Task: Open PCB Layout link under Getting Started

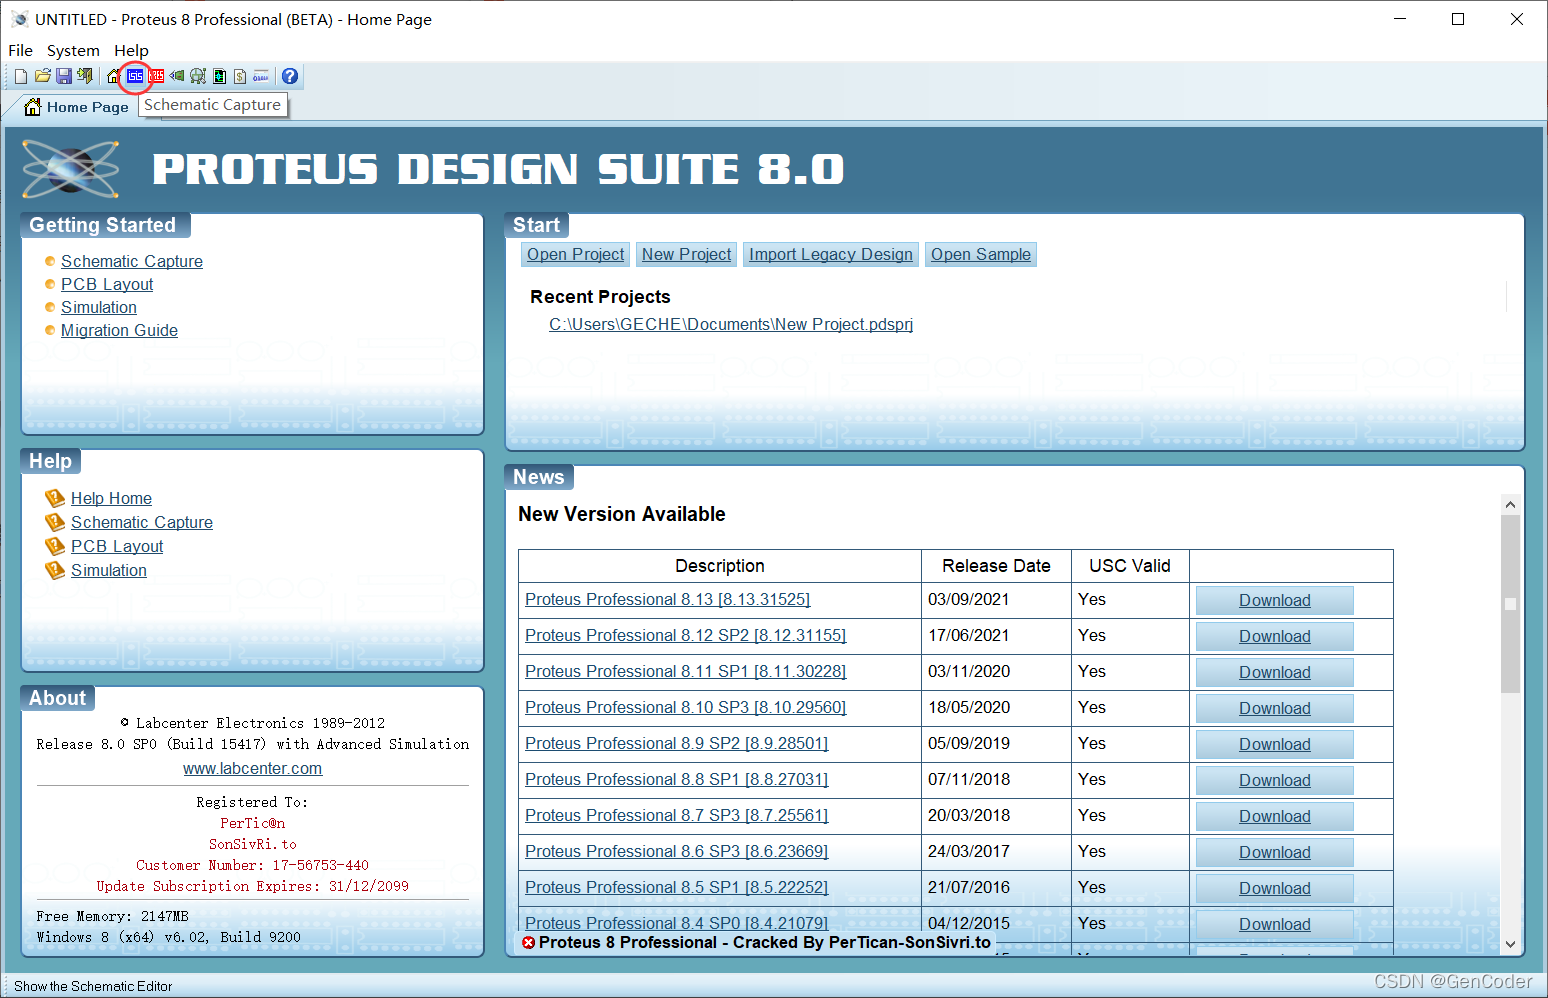Action: 107,284
